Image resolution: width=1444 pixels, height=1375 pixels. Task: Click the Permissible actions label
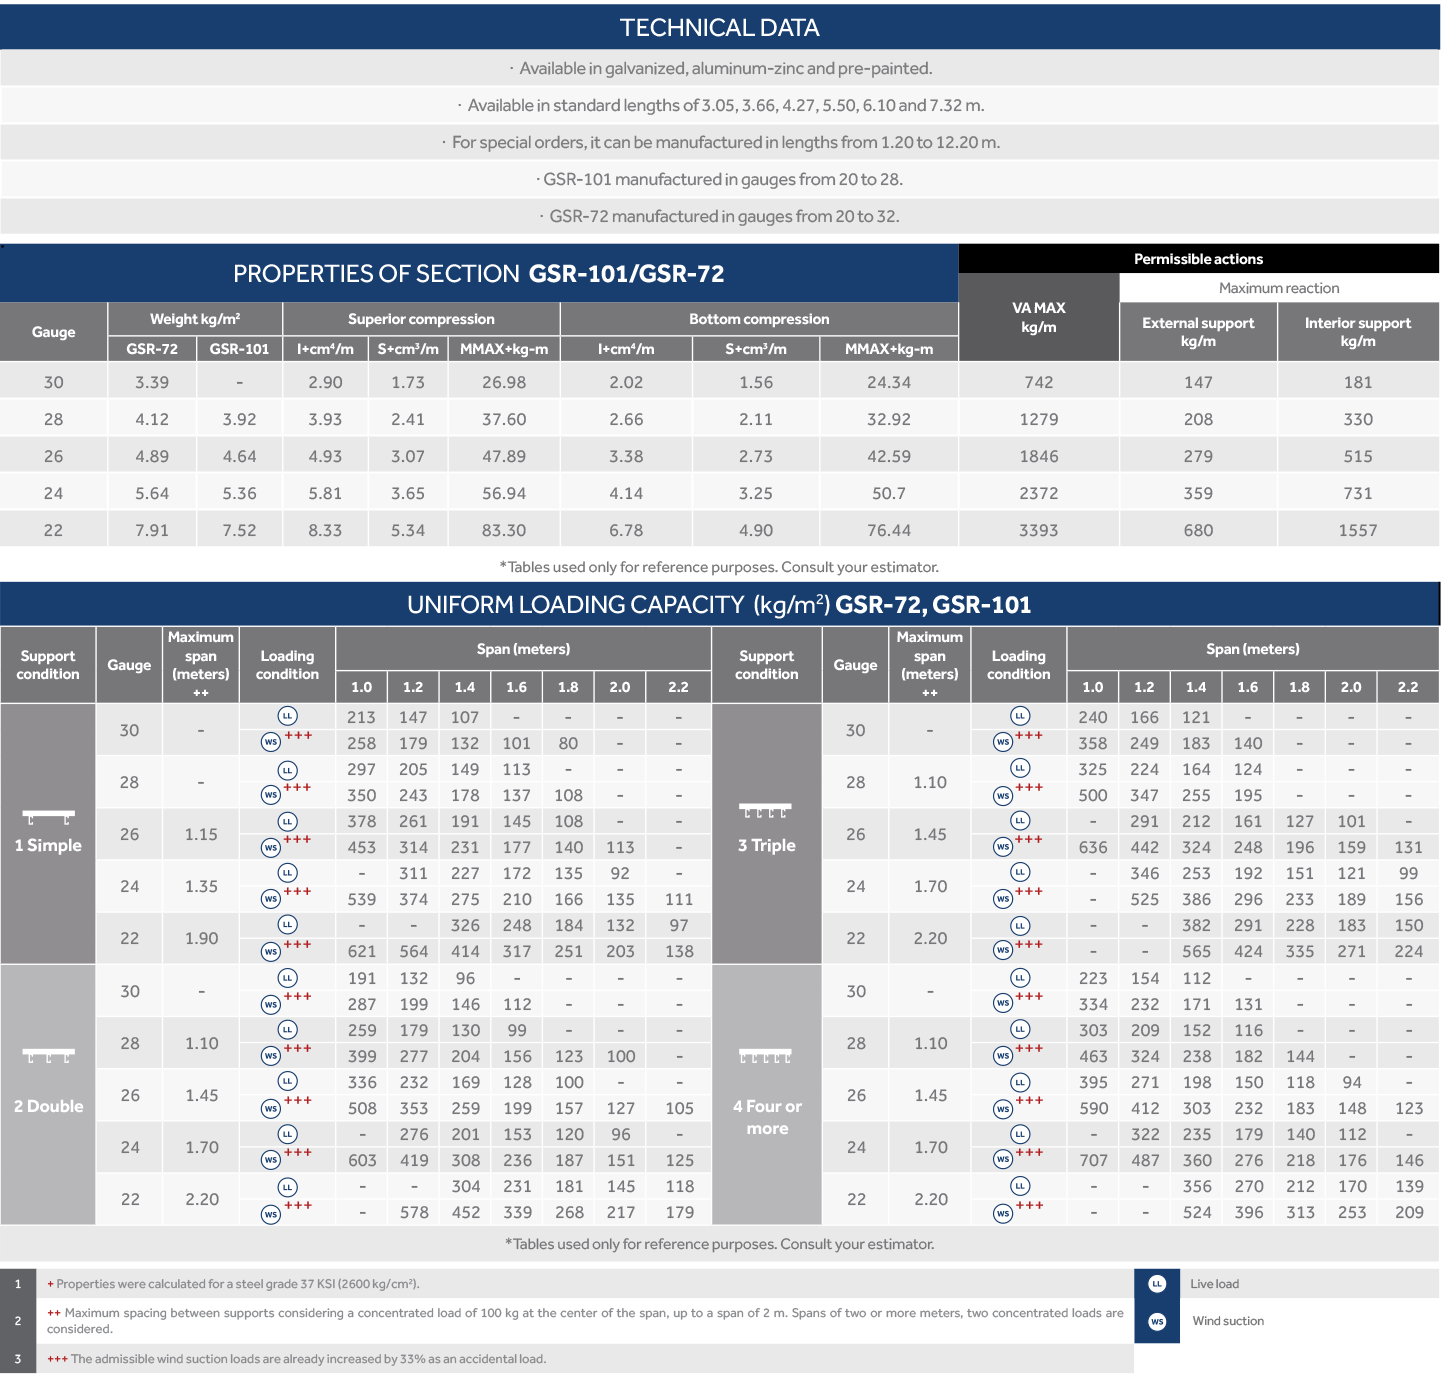[x=1198, y=259]
